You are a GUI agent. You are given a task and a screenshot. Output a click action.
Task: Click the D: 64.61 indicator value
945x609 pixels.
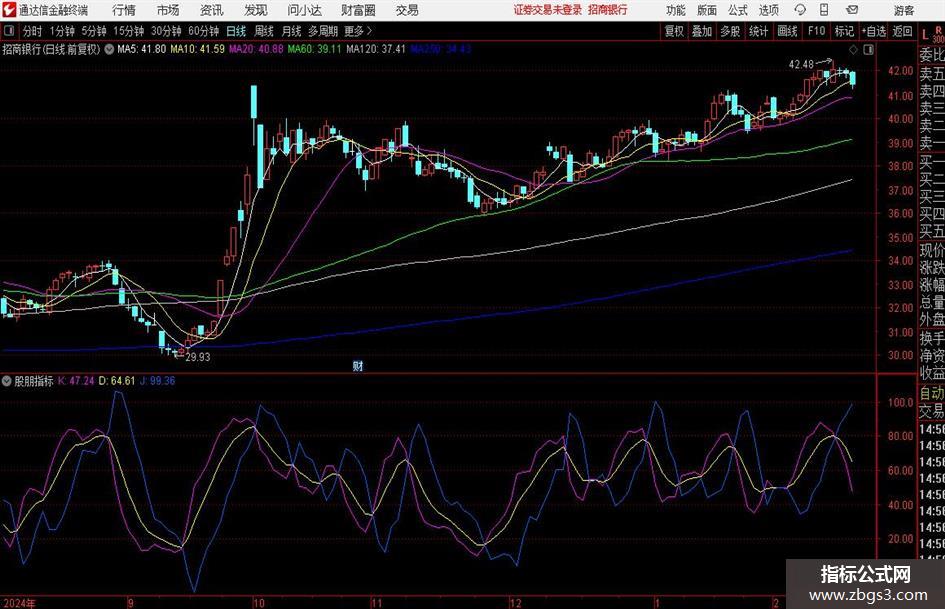coord(117,381)
